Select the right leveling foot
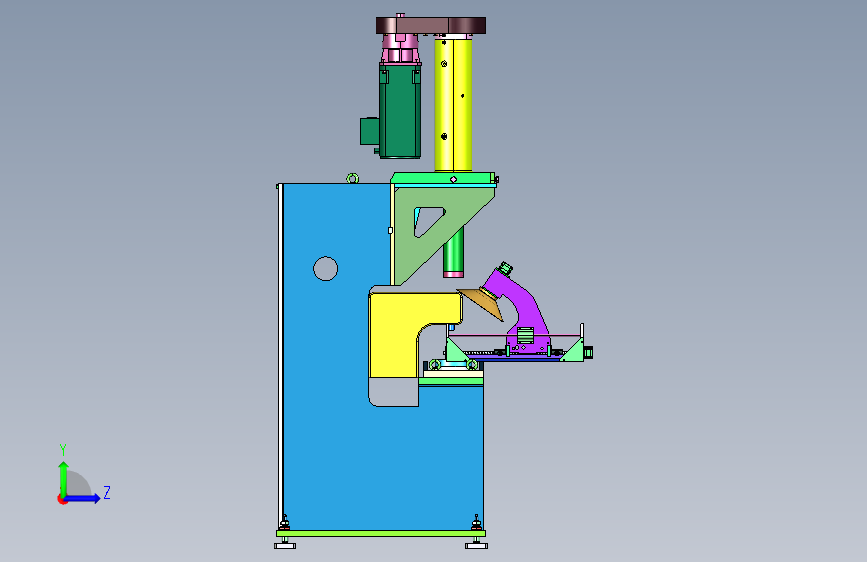Viewport: 867px width, 562px height. pos(476,545)
